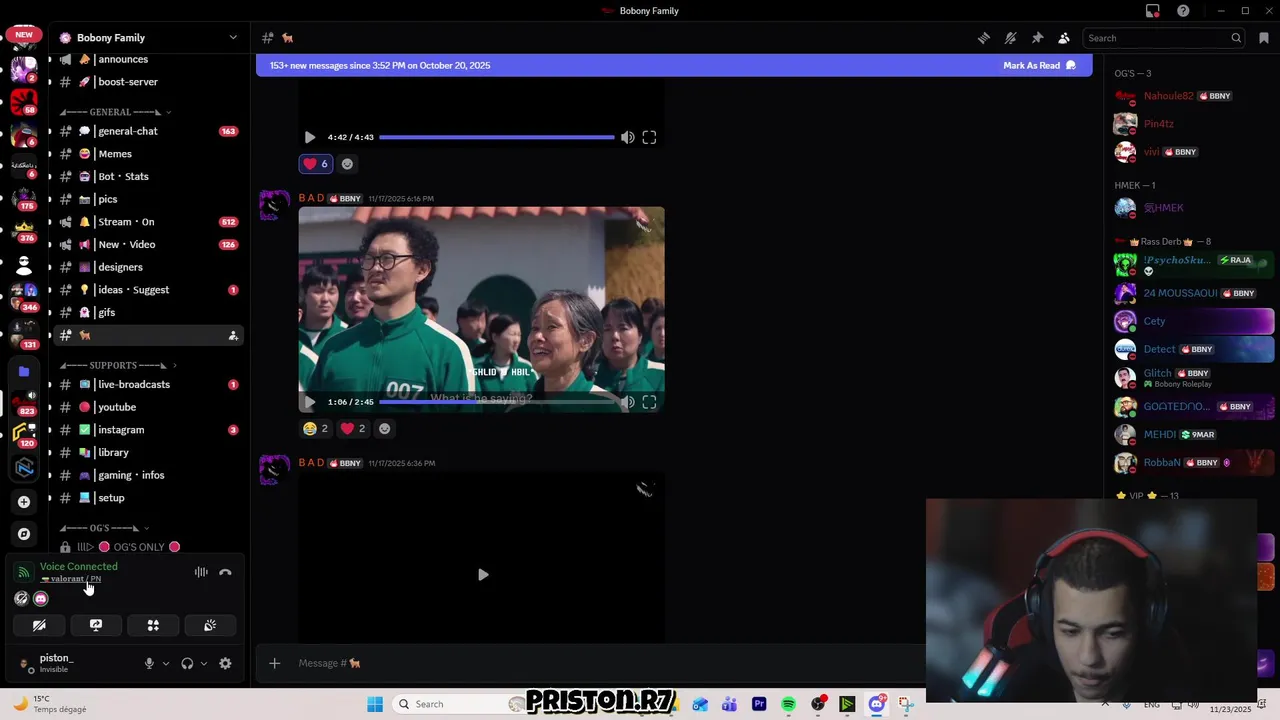Viewport: 1280px width, 720px height.
Task: Click the channel search field
Action: coord(1165,38)
